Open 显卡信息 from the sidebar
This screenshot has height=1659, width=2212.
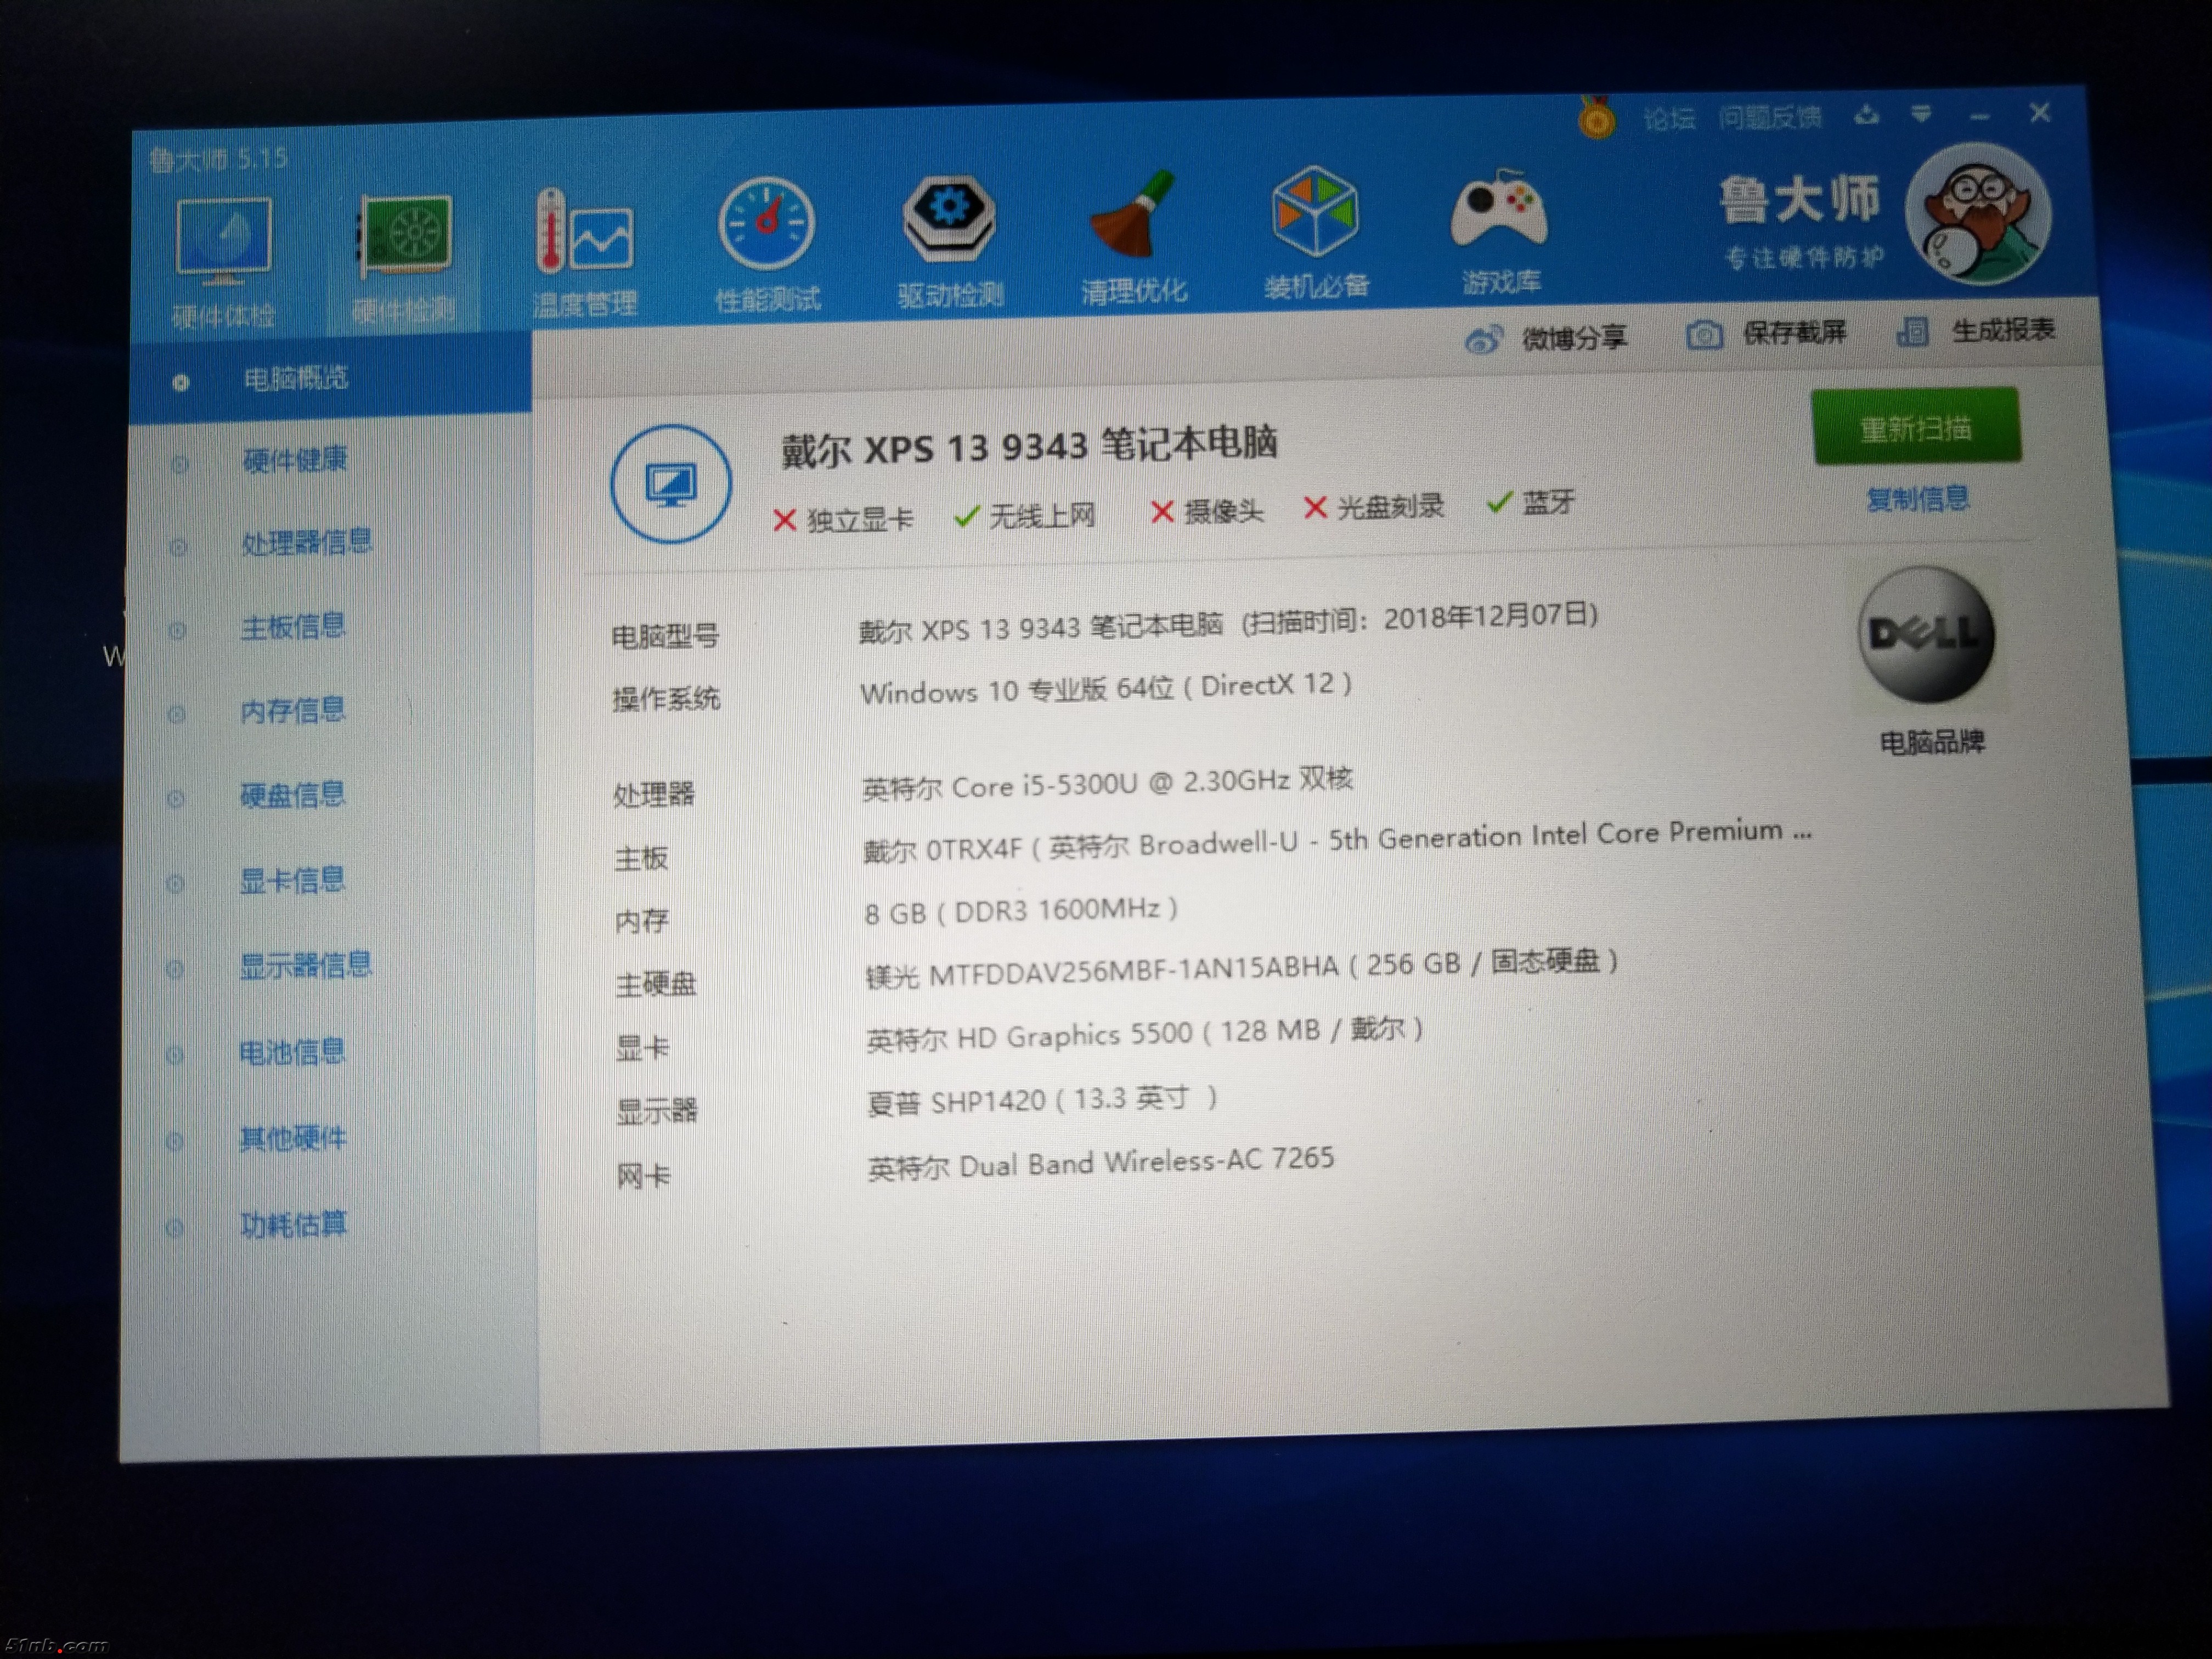click(292, 881)
